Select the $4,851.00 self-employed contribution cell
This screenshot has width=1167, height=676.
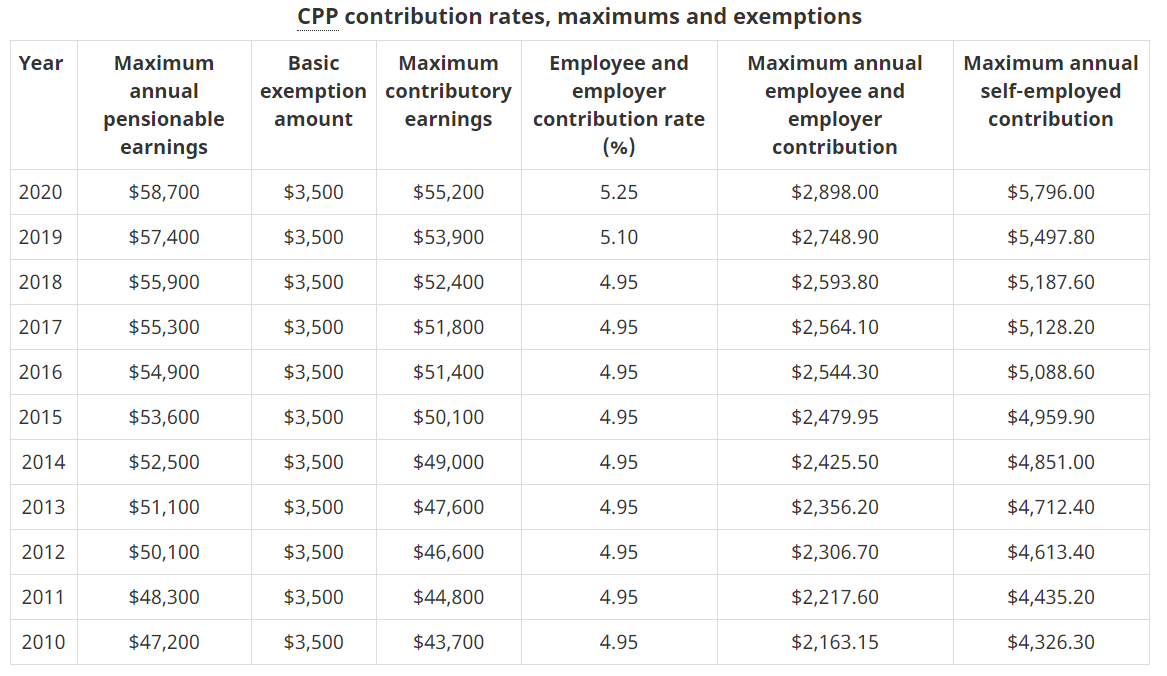coord(1050,462)
